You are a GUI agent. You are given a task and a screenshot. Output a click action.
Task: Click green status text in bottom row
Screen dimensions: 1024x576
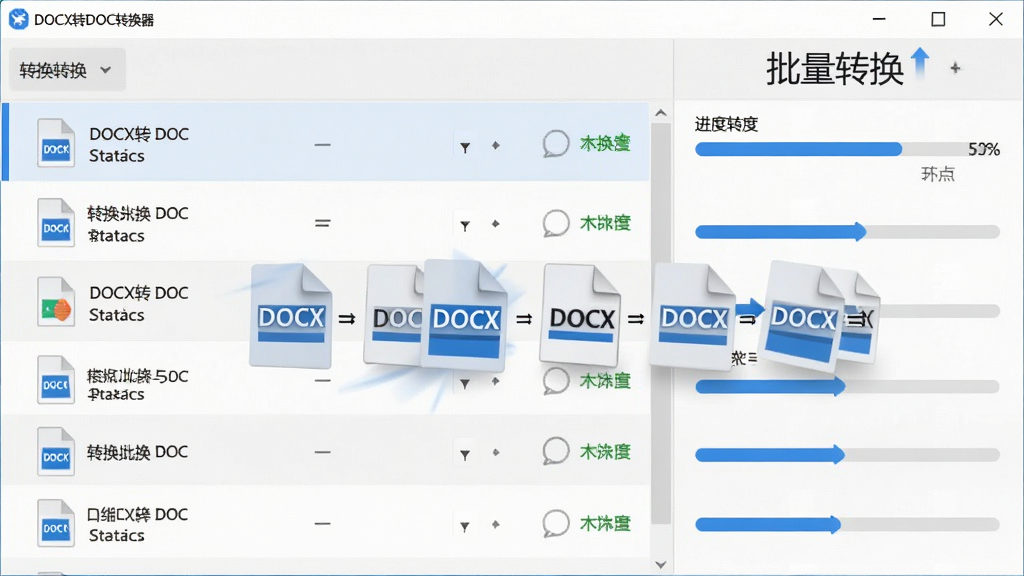[605, 523]
